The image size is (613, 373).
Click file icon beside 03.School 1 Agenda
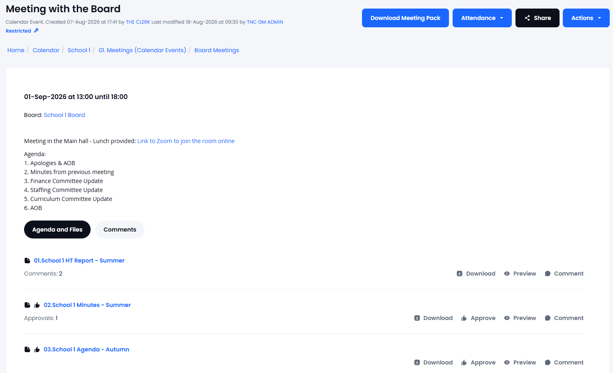click(27, 350)
